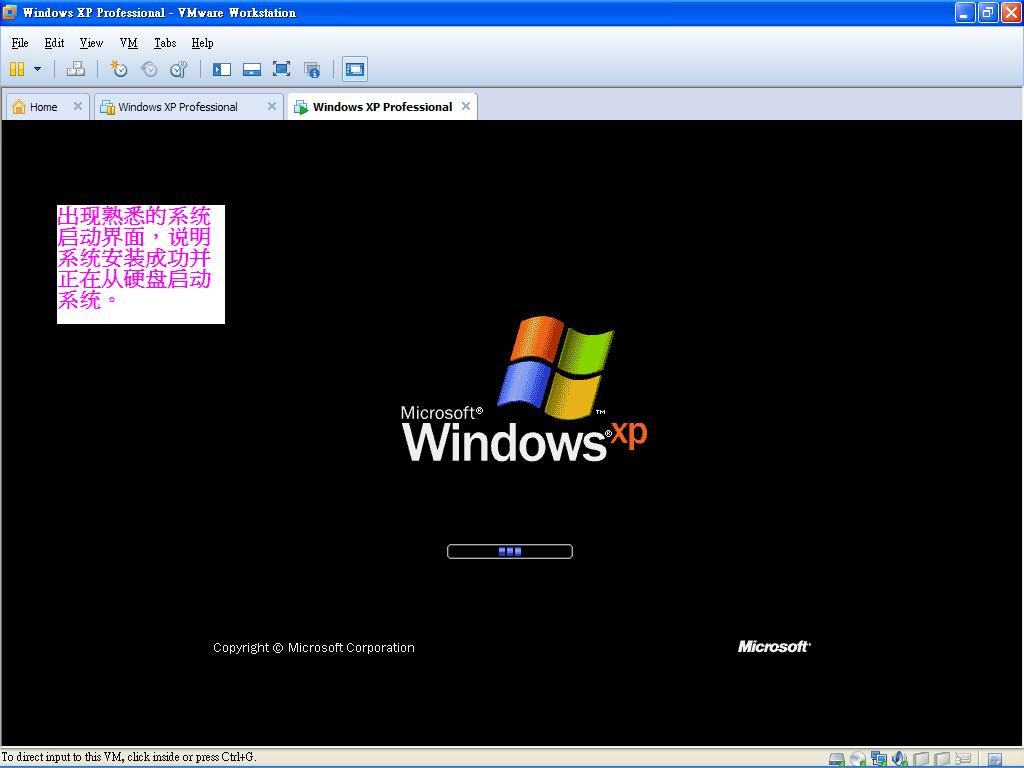Click the second greyed-out device status icon
The image size is (1024, 768).
(942, 759)
